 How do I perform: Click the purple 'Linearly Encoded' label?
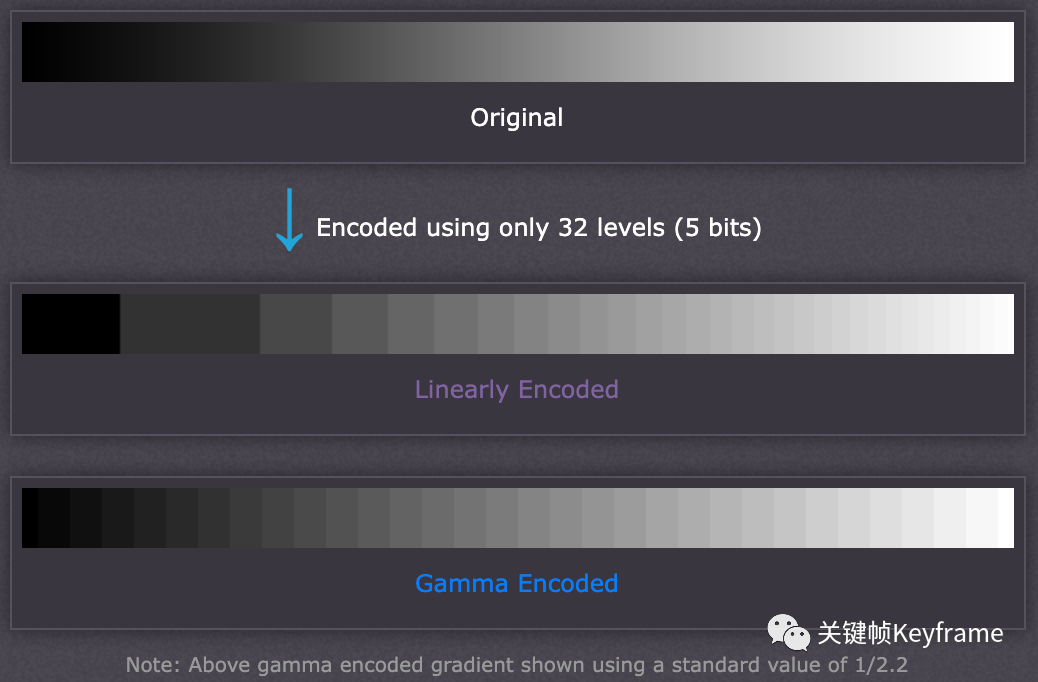pyautogui.click(x=517, y=389)
